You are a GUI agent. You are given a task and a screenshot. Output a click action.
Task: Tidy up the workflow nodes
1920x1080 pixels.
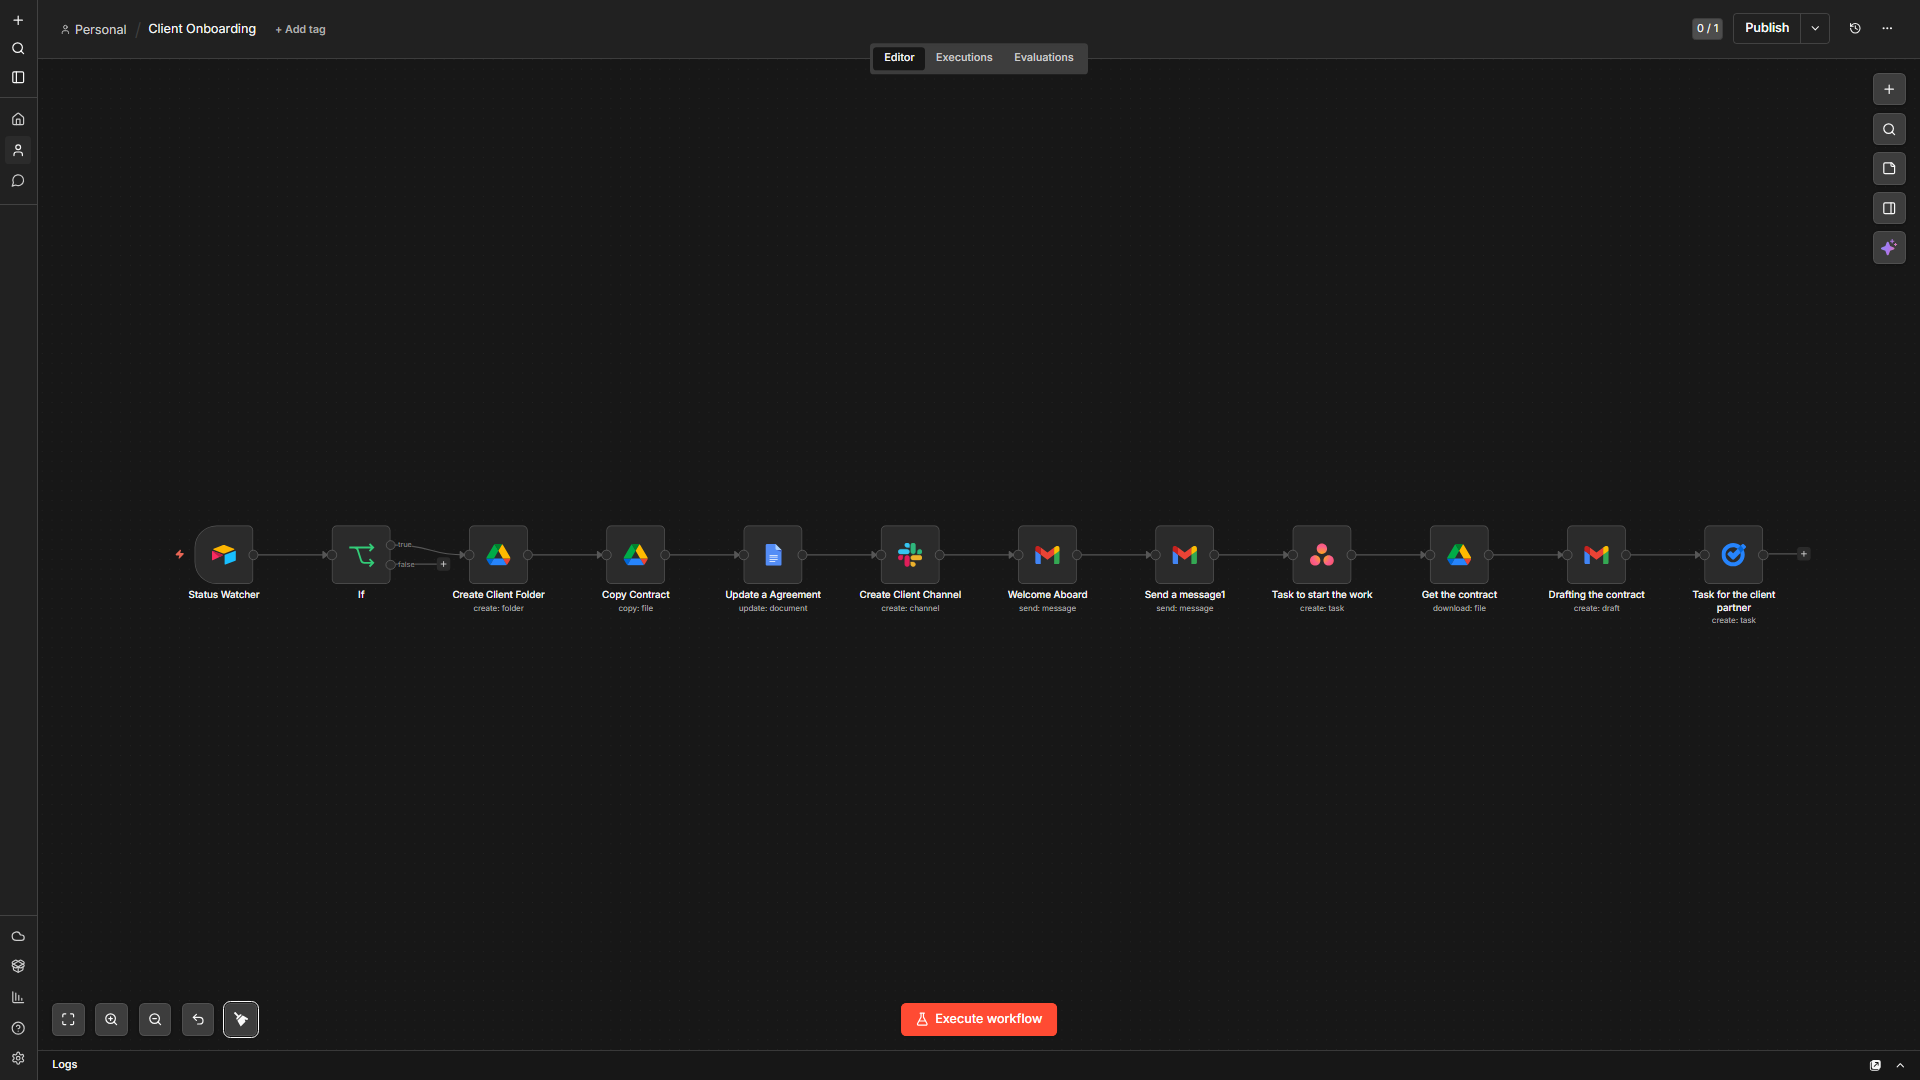coord(241,1020)
